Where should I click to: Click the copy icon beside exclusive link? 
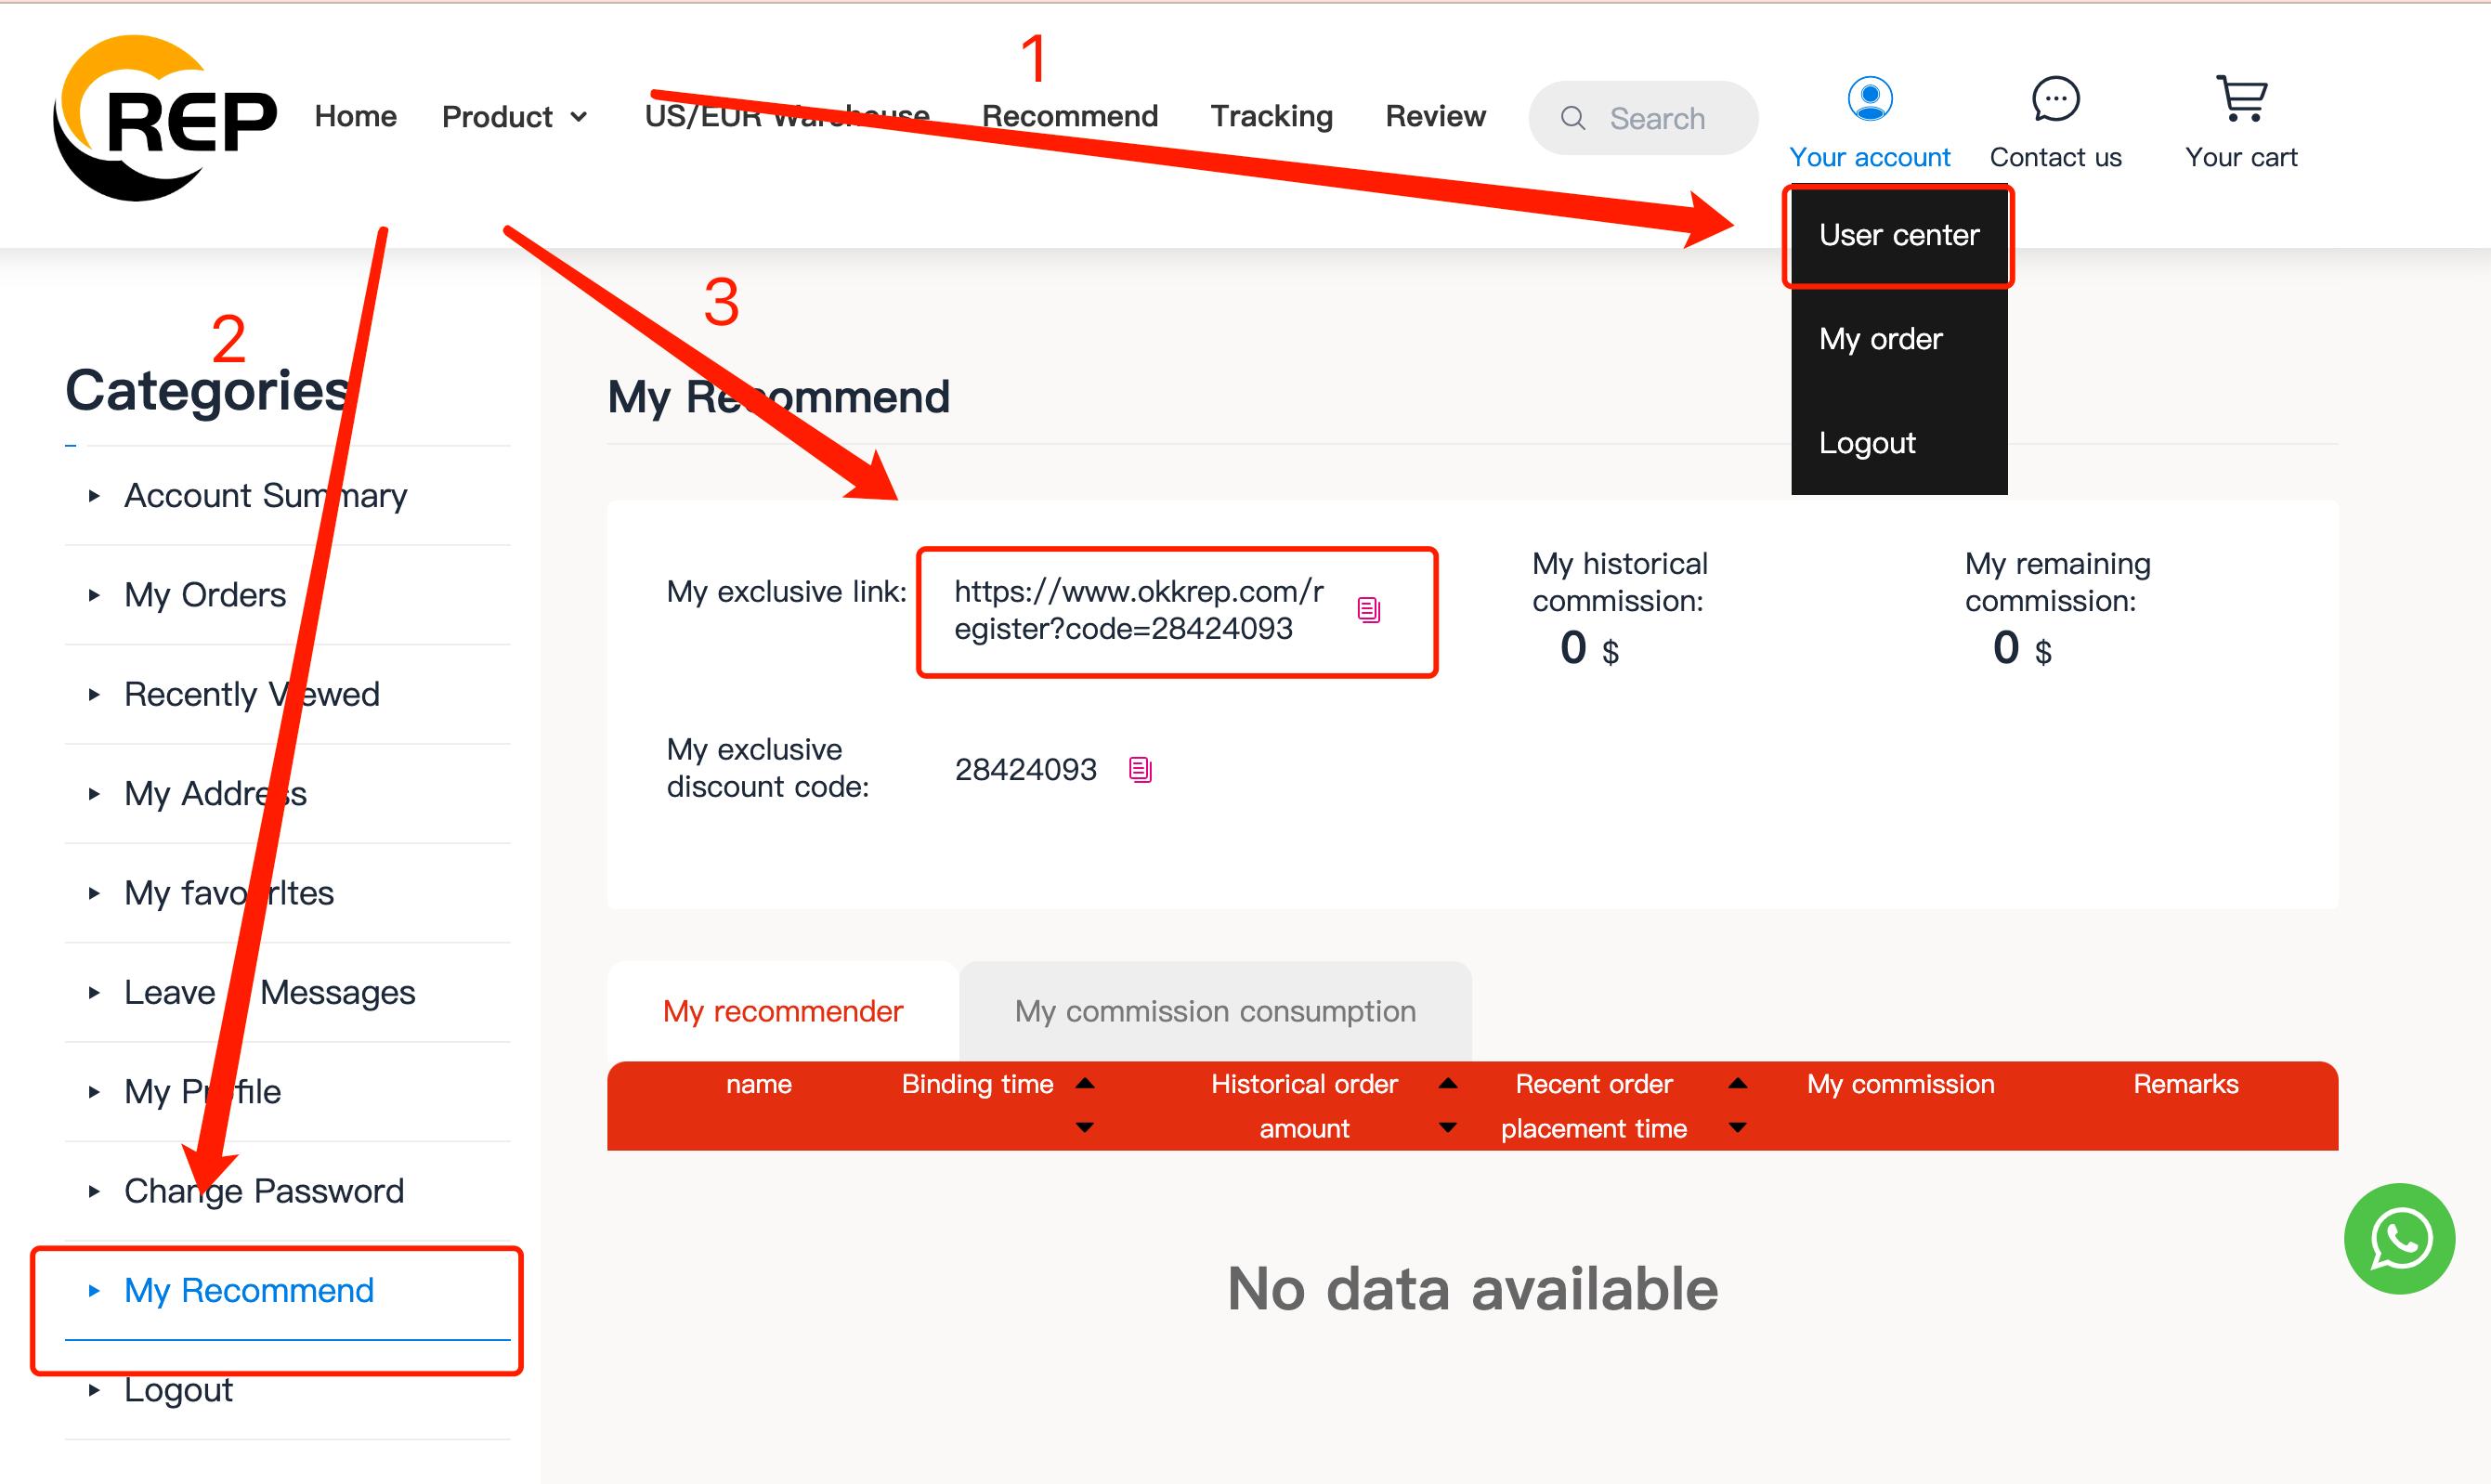pyautogui.click(x=1368, y=610)
